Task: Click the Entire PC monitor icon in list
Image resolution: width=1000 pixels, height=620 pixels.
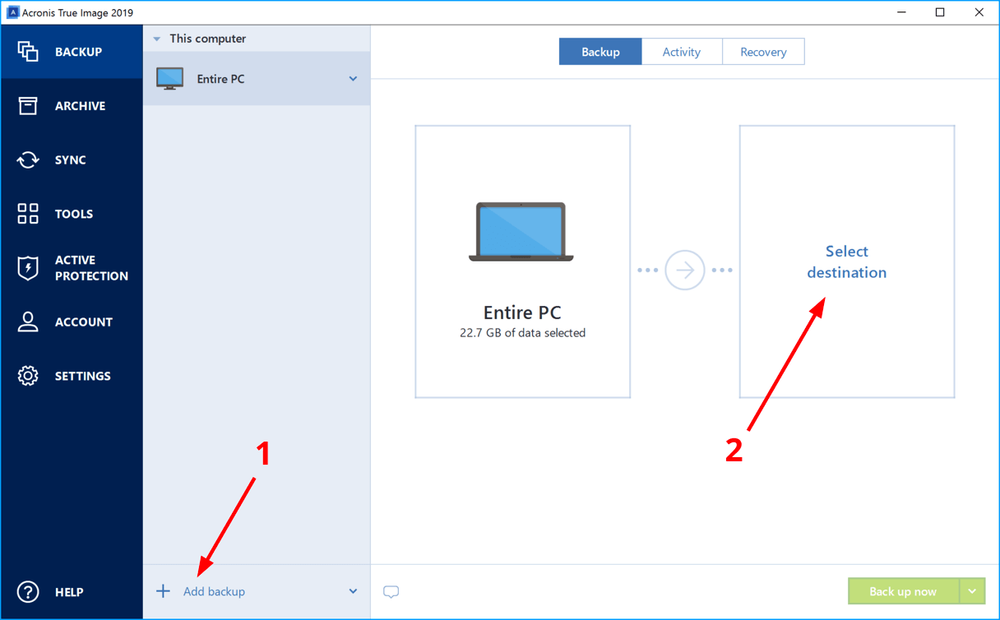Action: coord(170,78)
